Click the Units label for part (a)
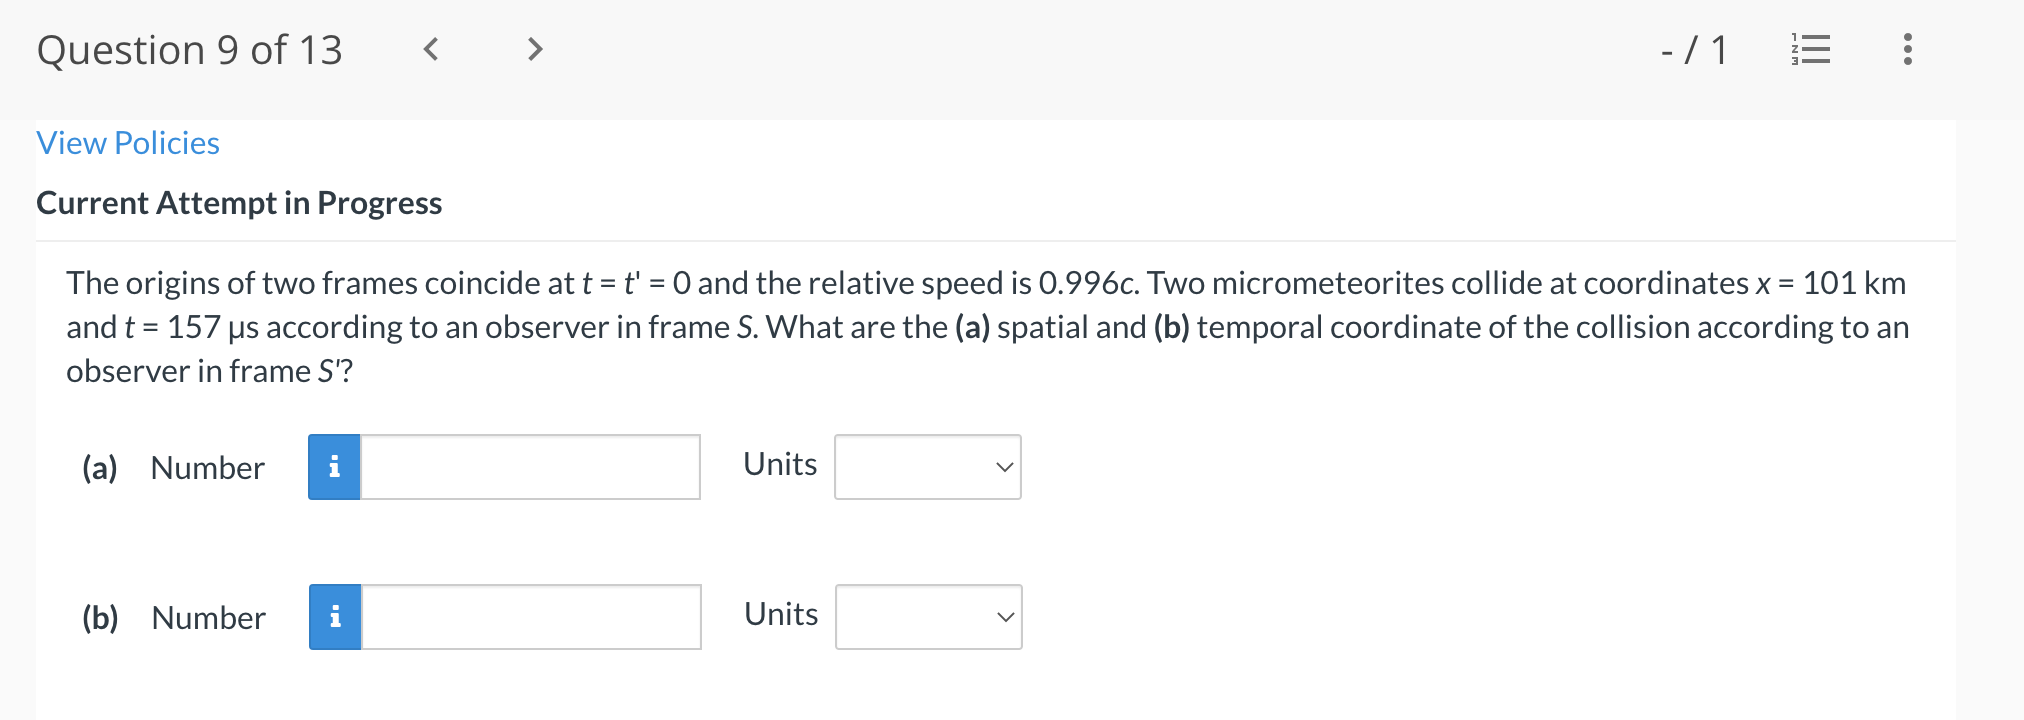Viewport: 2024px width, 720px height. 780,464
